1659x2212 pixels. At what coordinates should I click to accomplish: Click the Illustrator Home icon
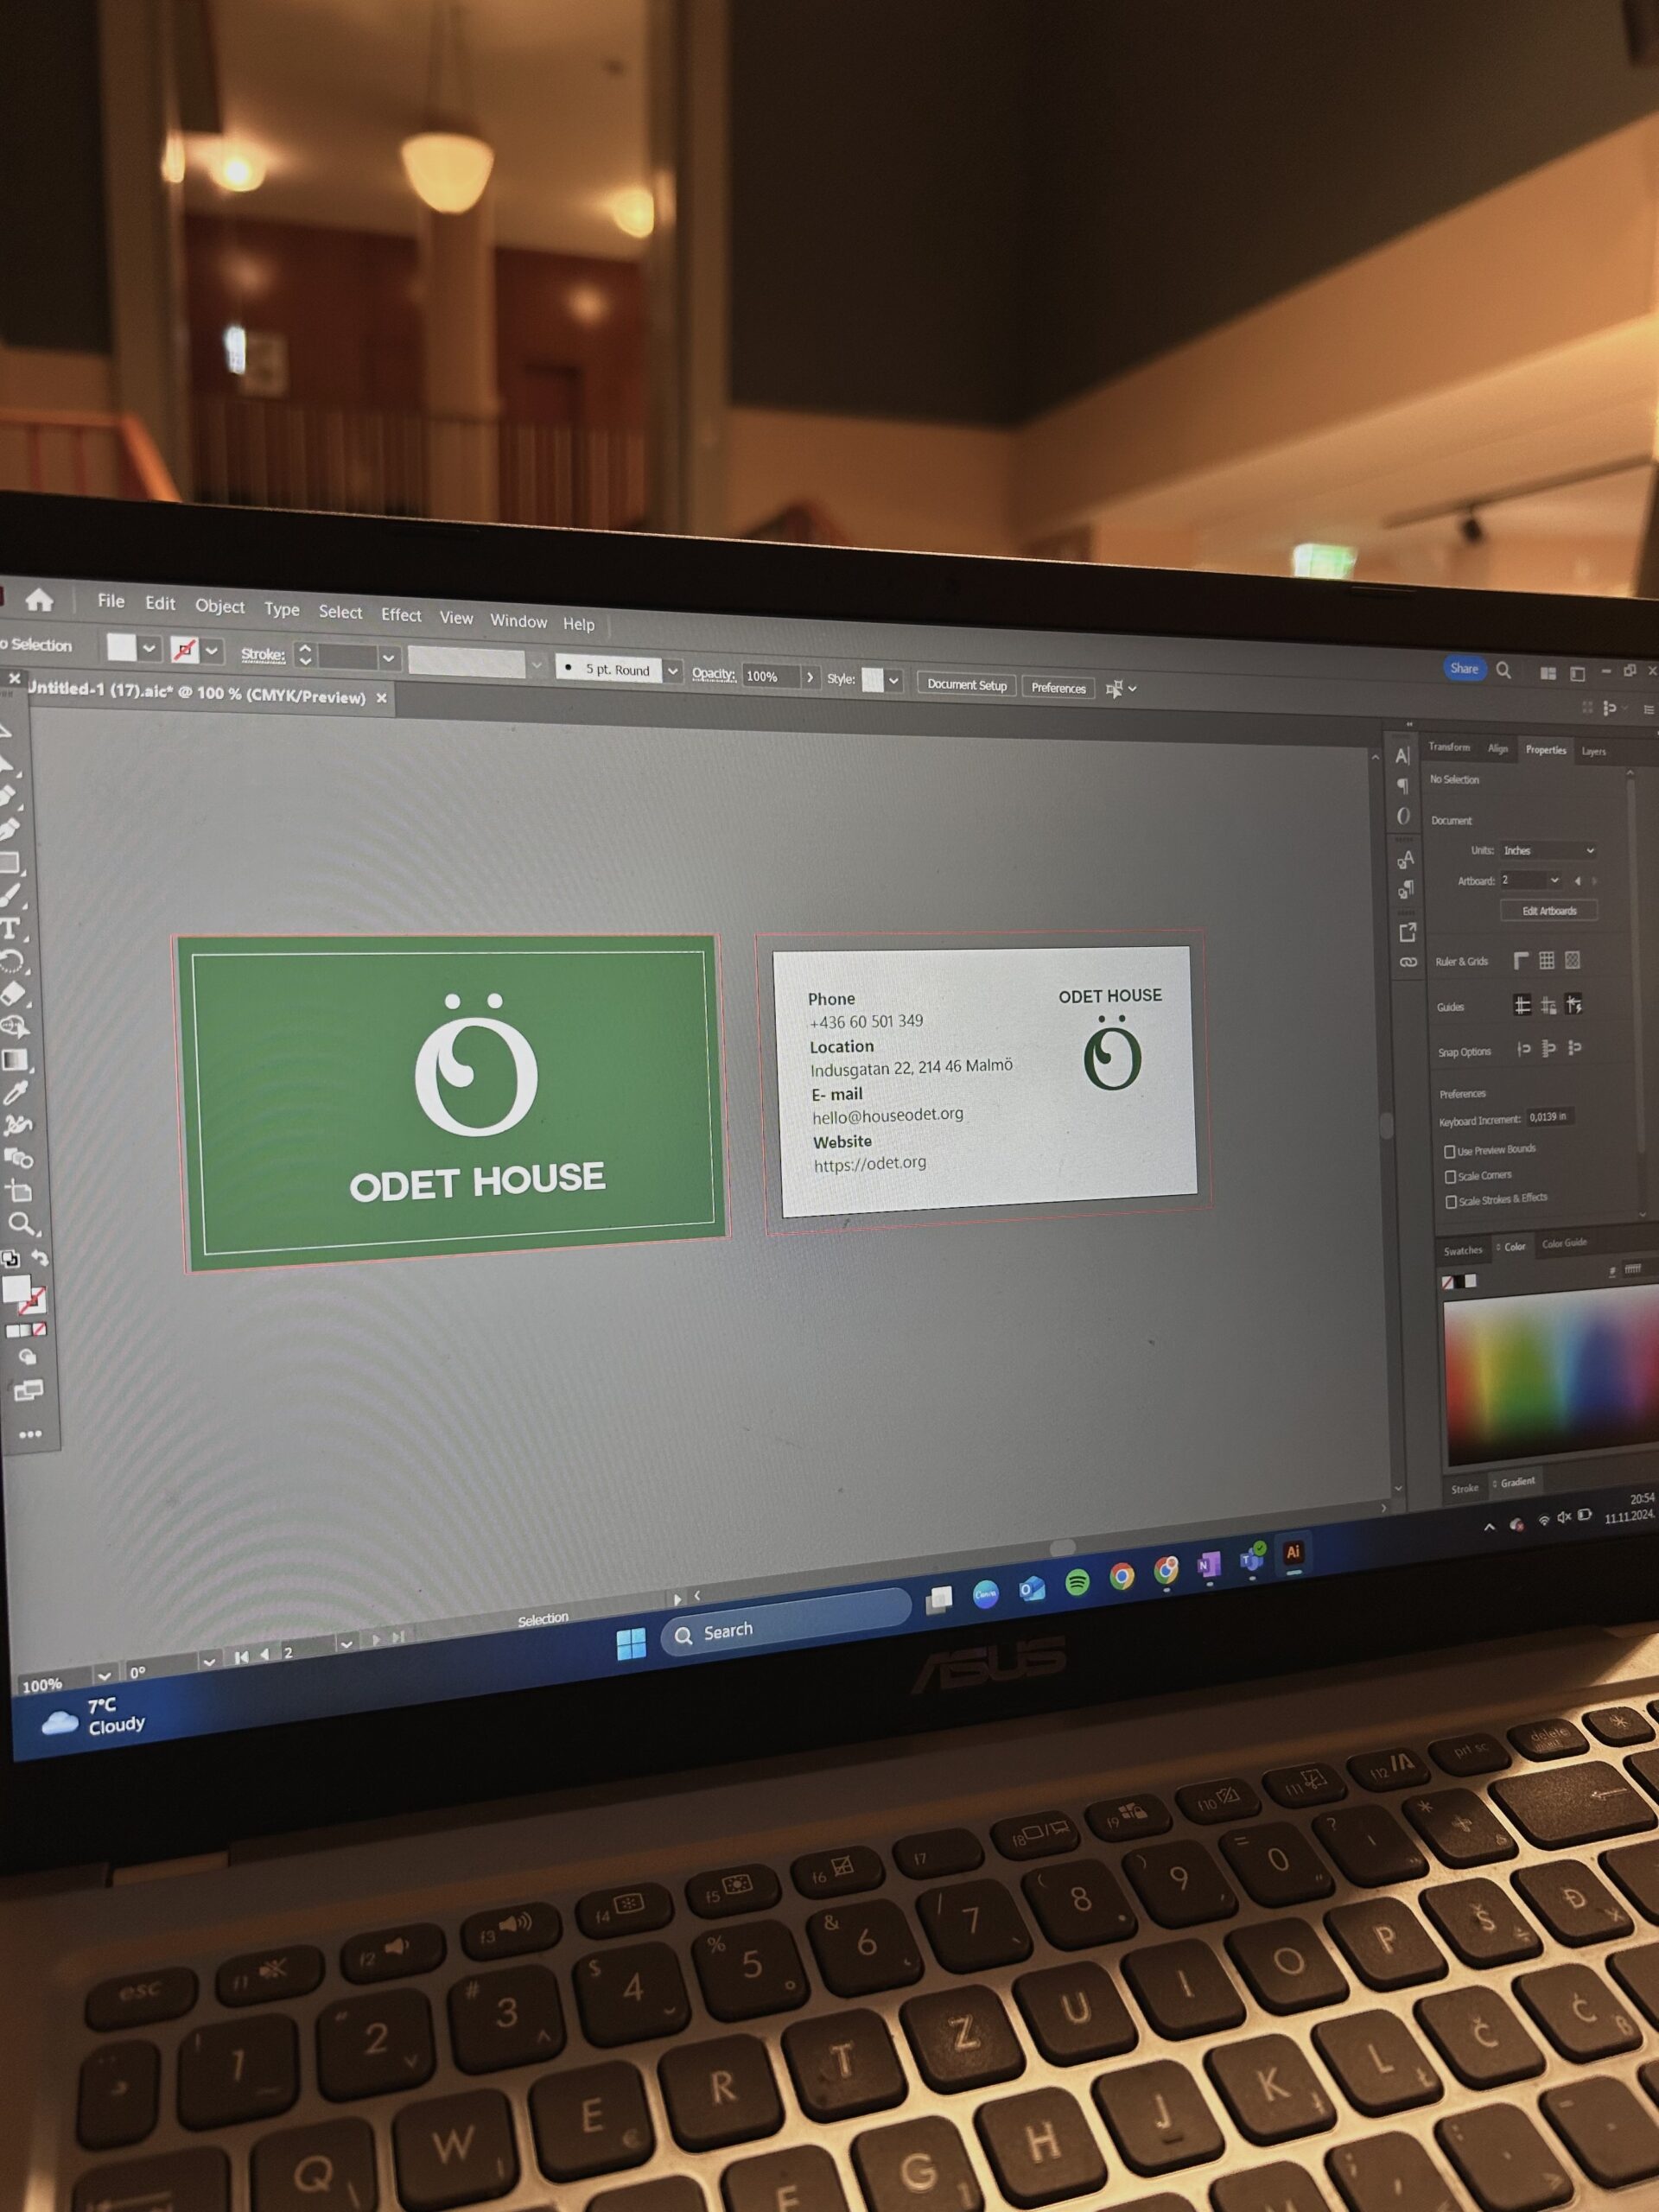(x=39, y=599)
